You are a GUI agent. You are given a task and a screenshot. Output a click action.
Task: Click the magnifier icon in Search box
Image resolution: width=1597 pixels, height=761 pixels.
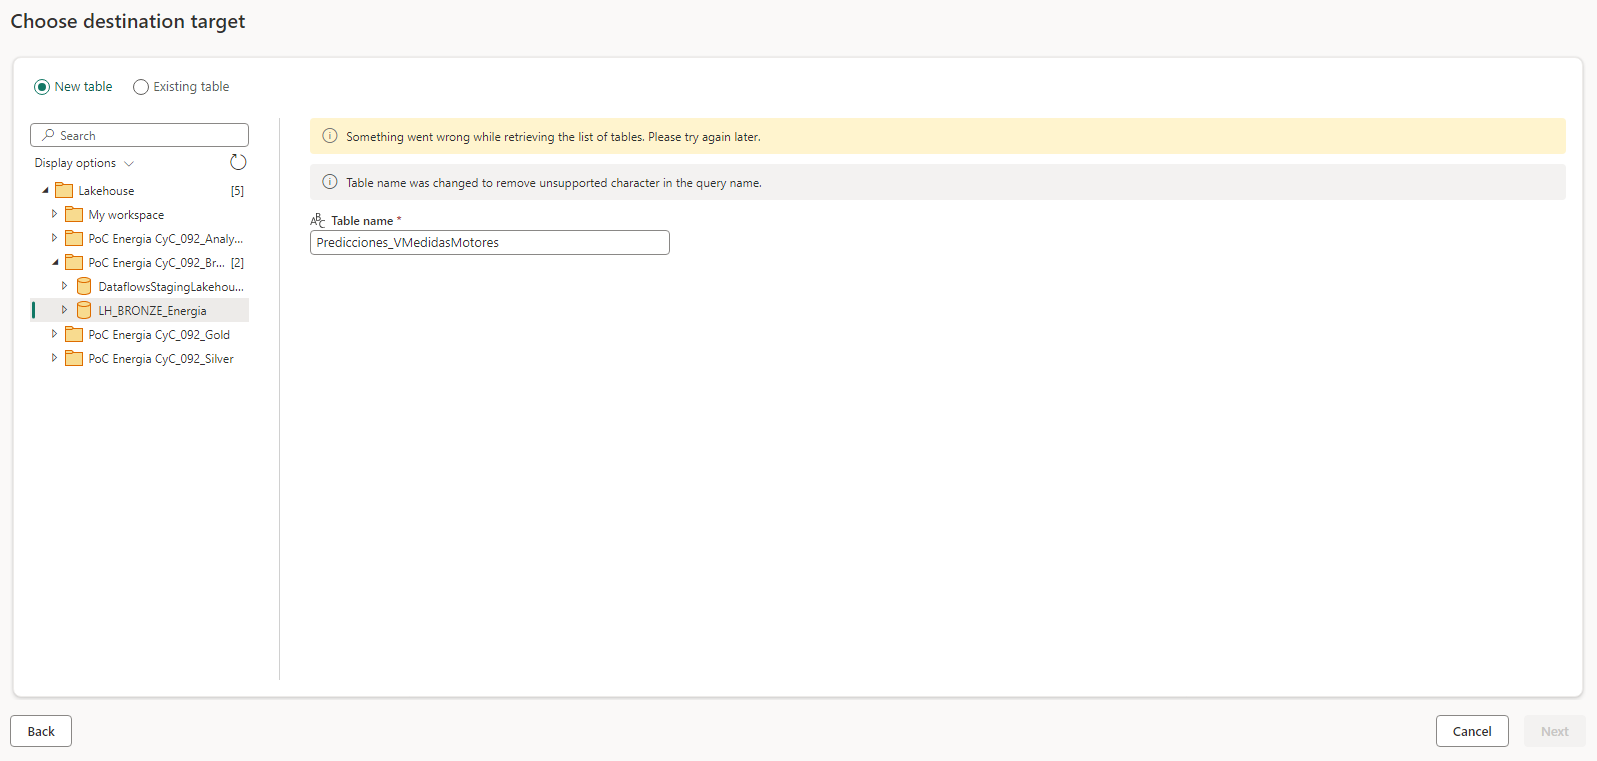(x=48, y=135)
